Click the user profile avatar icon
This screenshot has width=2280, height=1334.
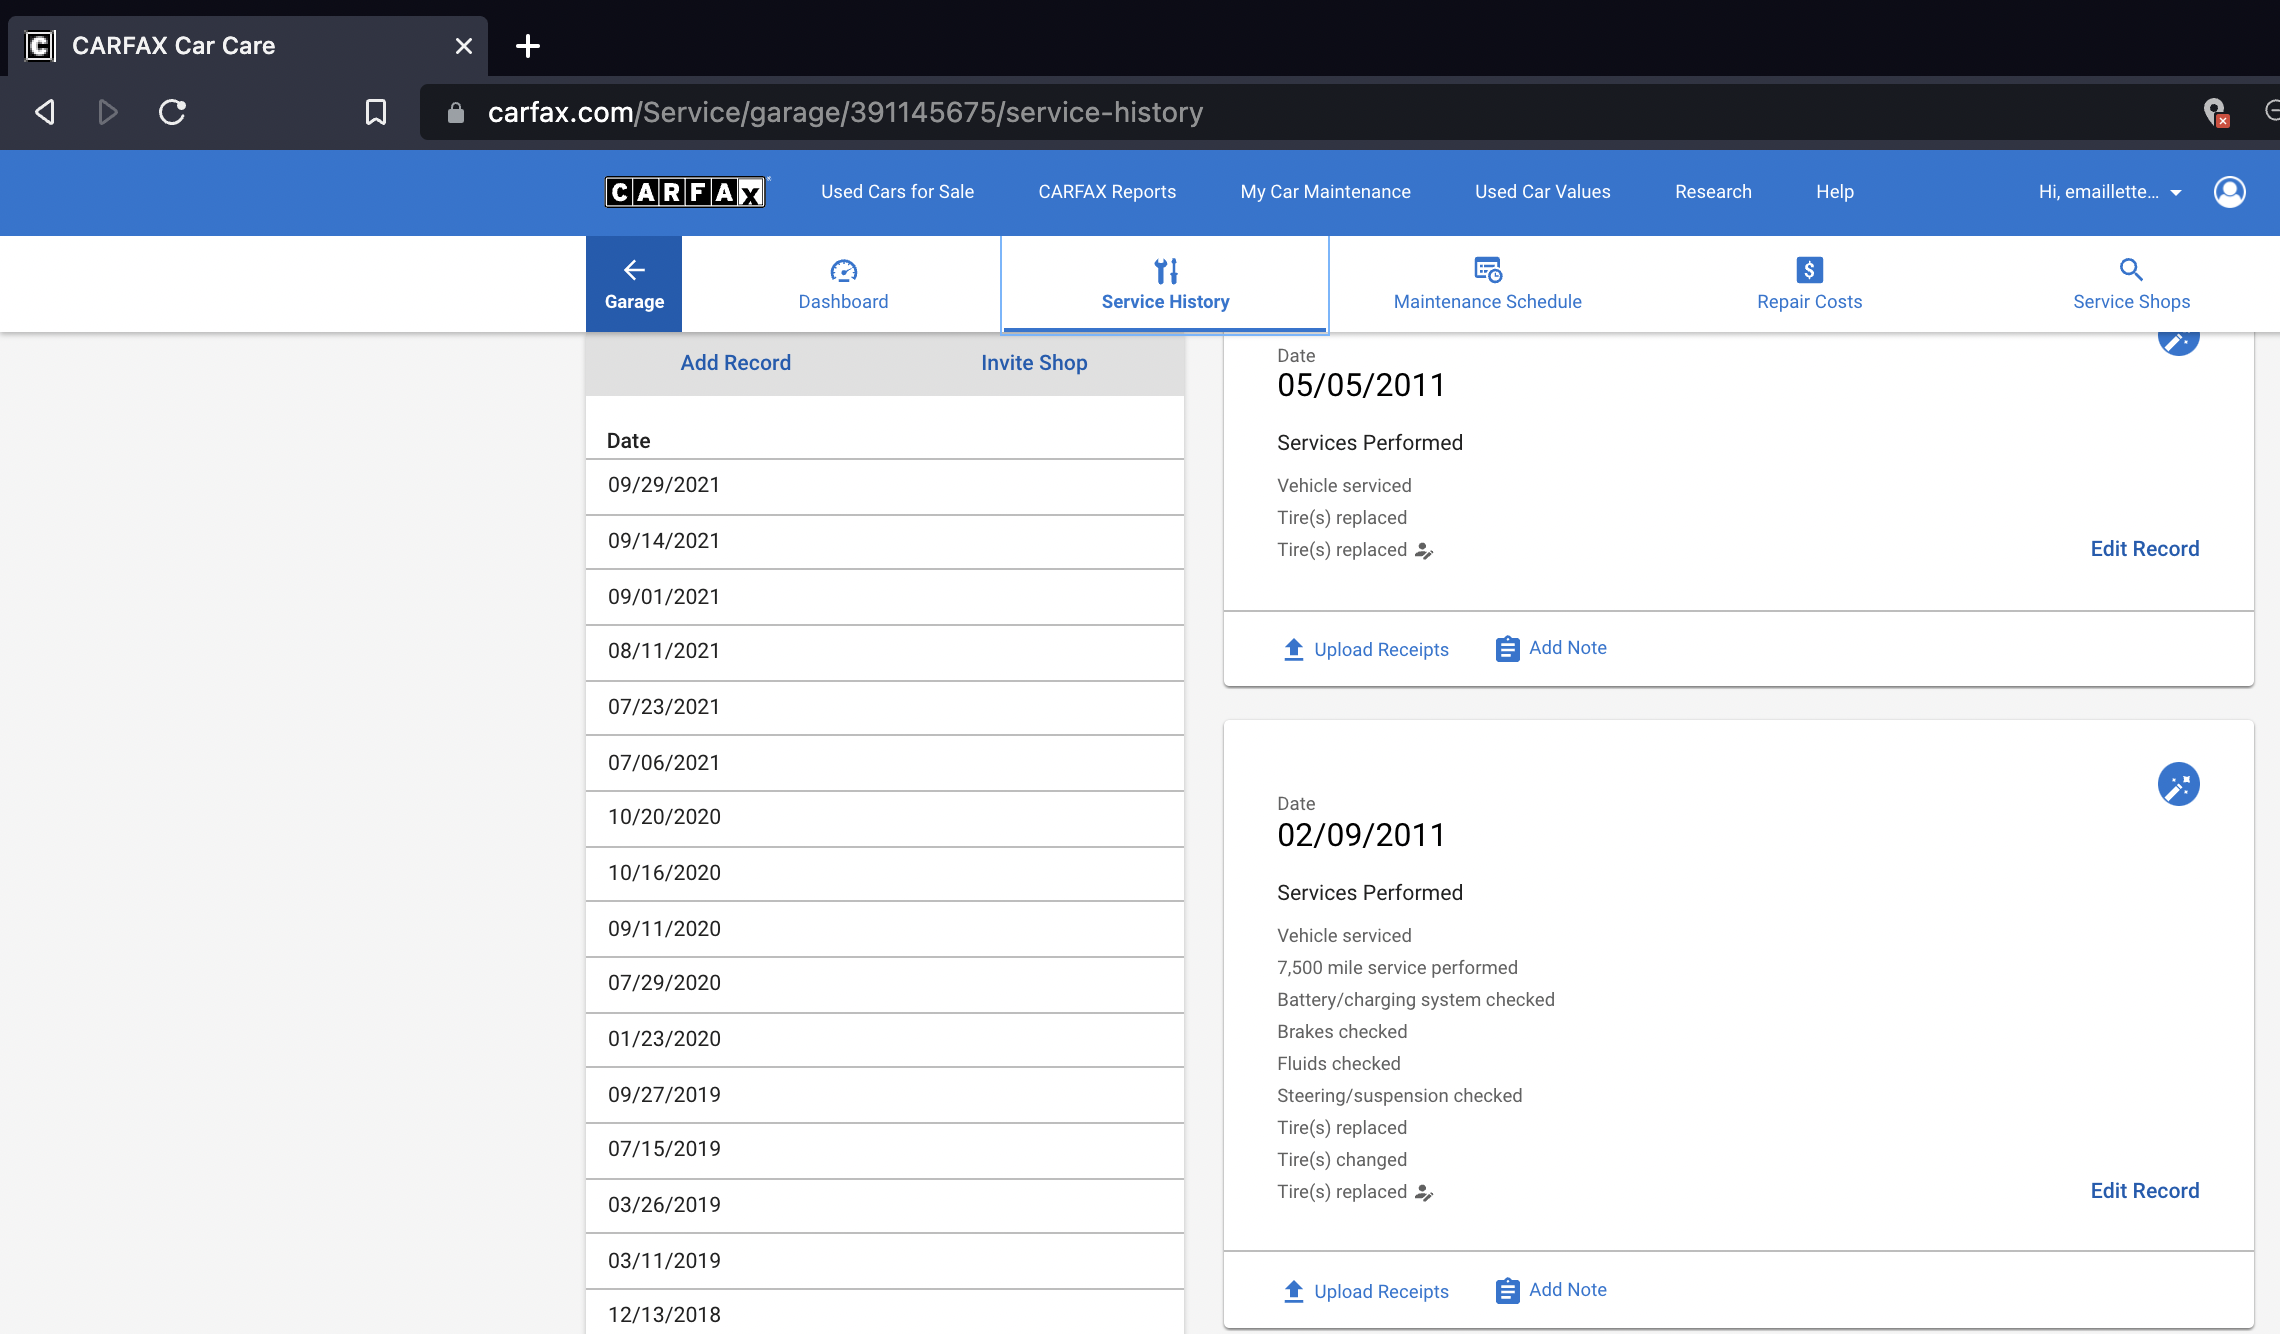[x=2229, y=192]
